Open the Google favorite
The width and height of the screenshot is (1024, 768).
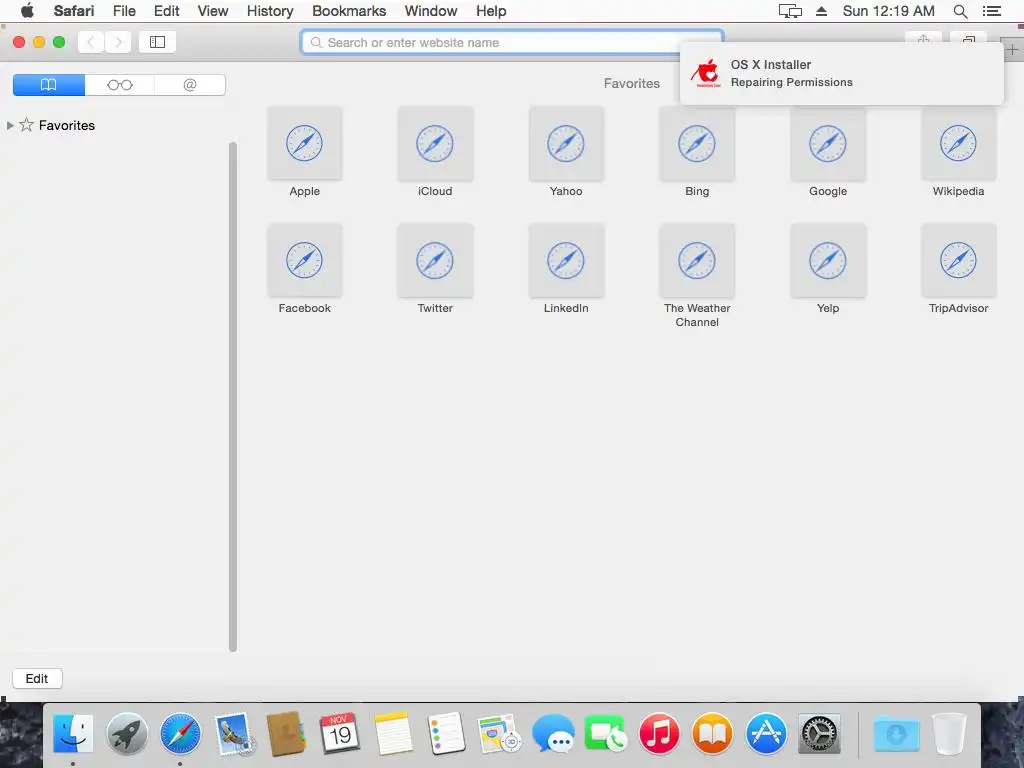click(x=828, y=144)
